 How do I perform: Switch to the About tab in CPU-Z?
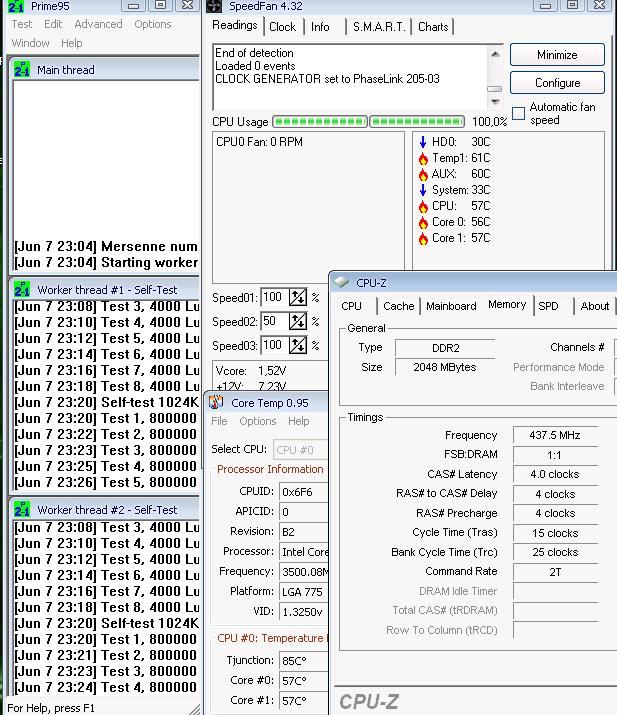[x=595, y=306]
